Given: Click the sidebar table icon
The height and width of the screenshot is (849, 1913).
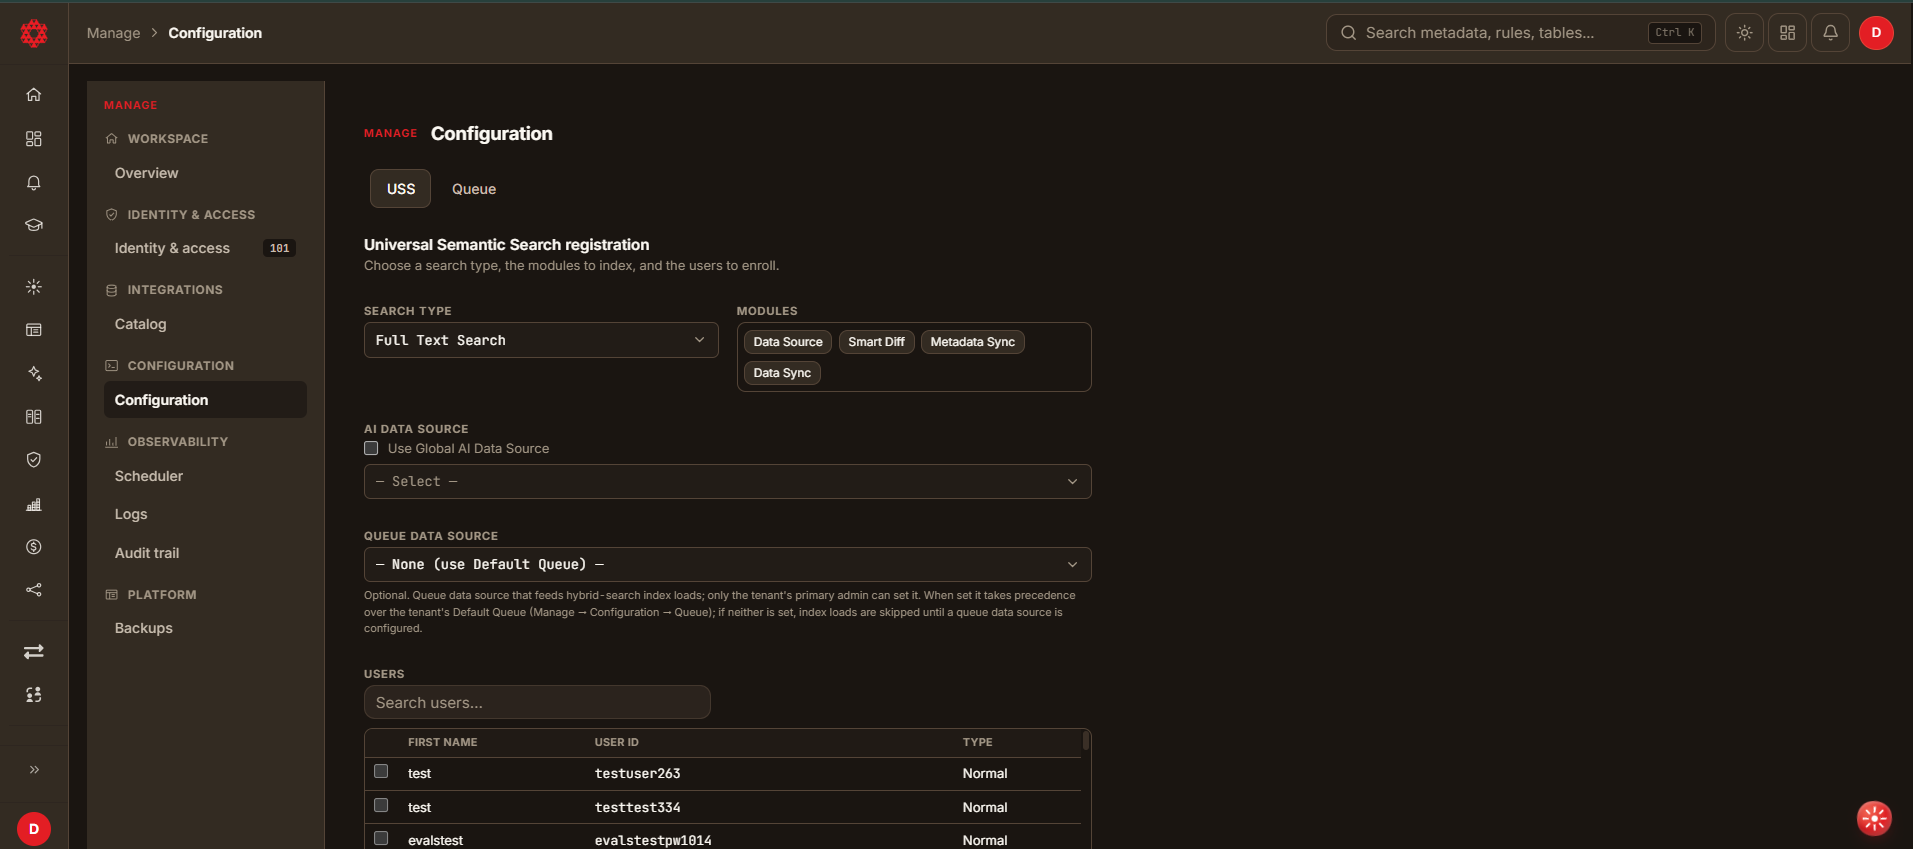Looking at the screenshot, I should click(x=34, y=330).
